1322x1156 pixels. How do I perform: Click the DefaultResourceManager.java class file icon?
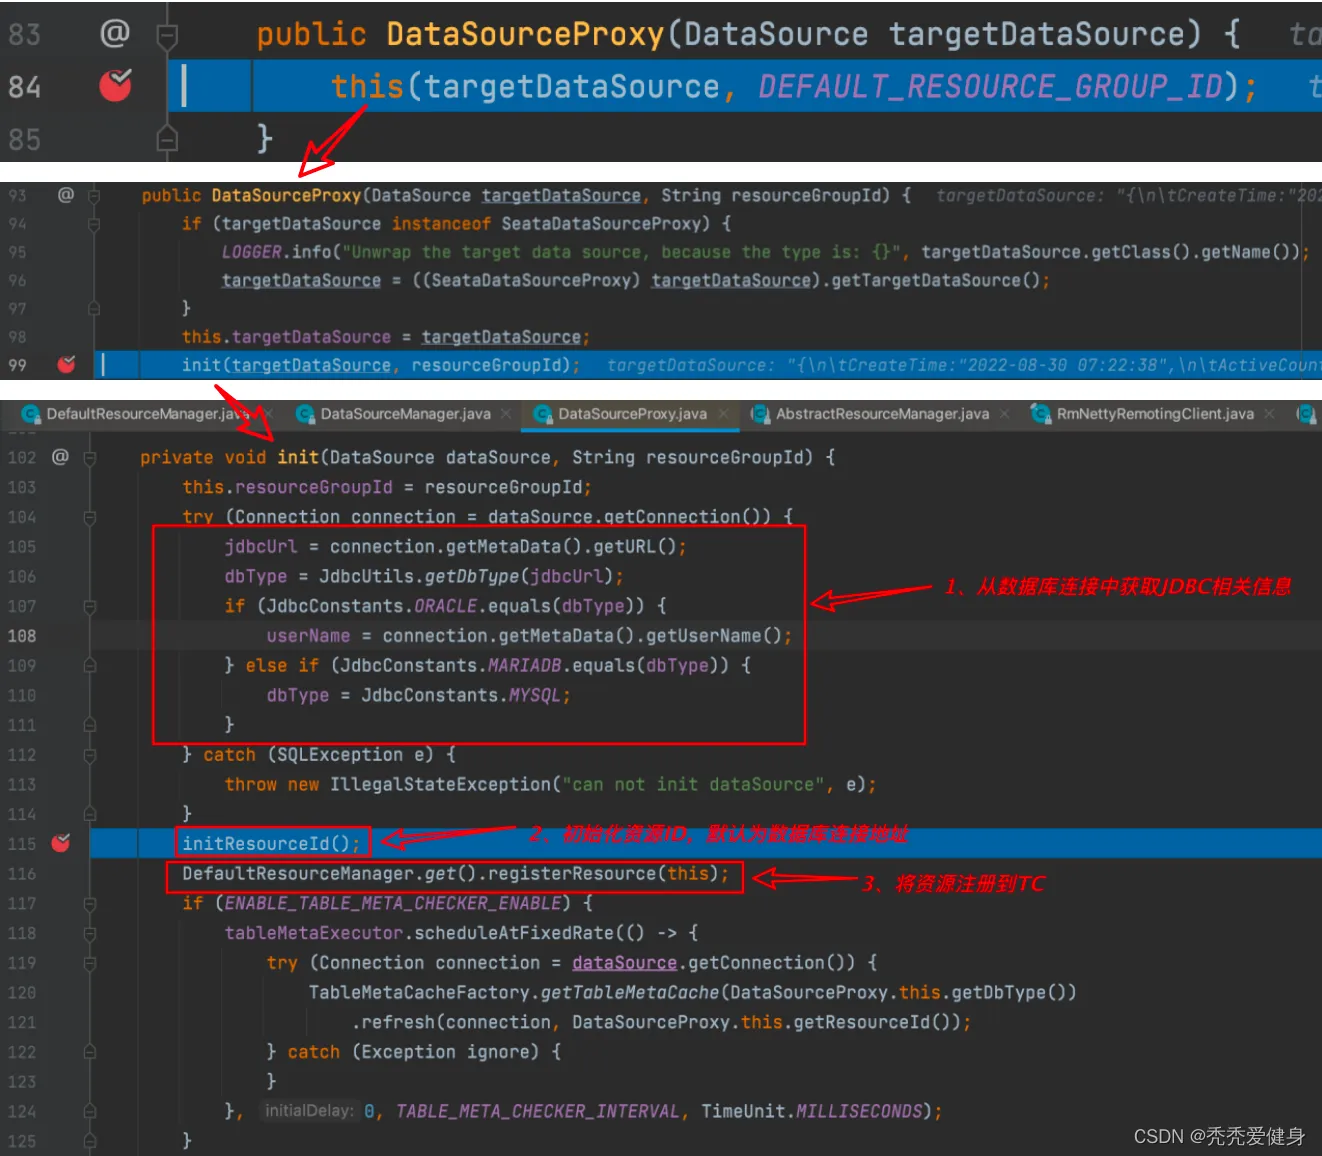click(x=31, y=414)
